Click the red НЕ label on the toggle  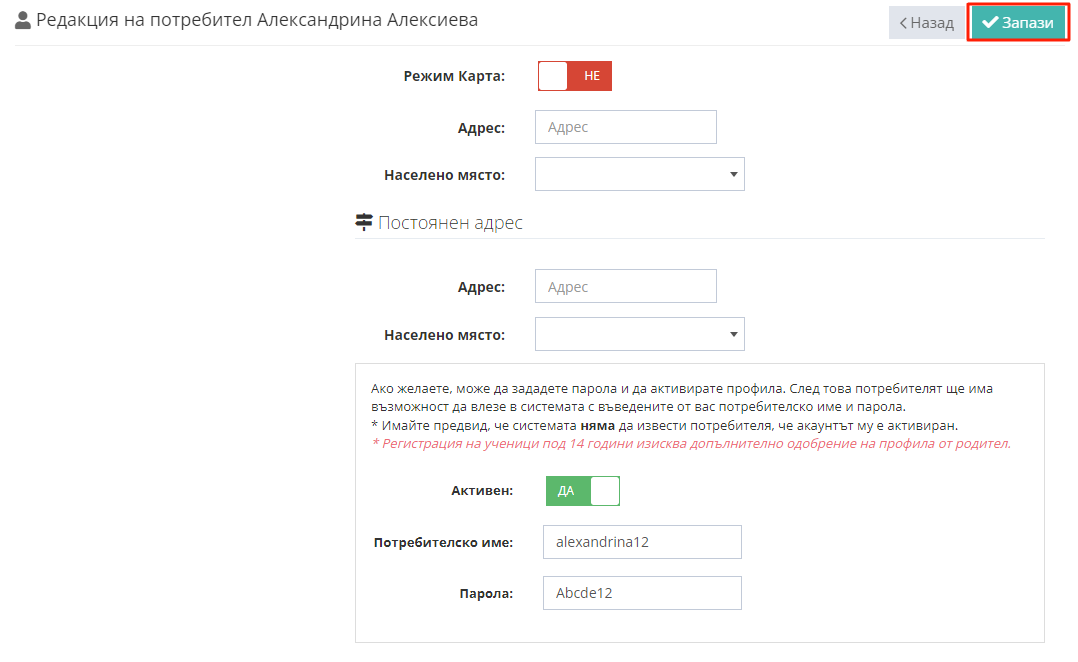[x=592, y=76]
